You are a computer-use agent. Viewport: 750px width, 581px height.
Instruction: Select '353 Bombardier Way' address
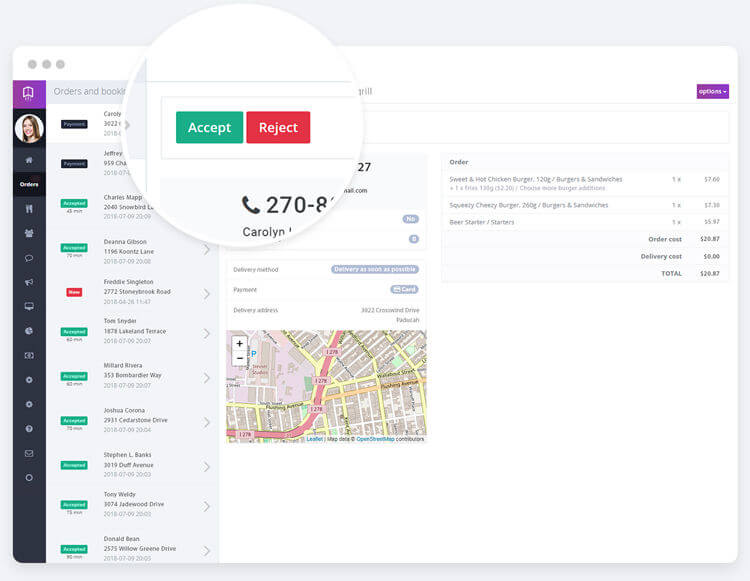click(x=132, y=375)
